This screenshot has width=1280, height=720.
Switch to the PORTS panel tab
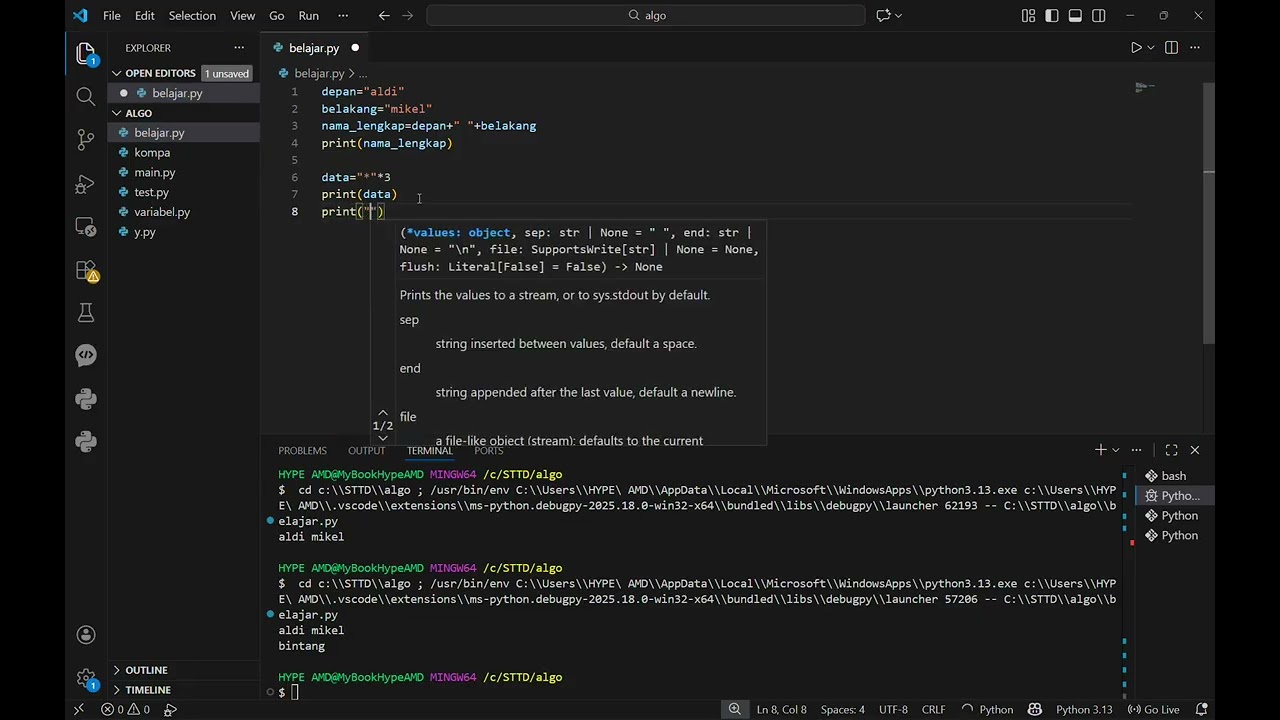coord(489,451)
